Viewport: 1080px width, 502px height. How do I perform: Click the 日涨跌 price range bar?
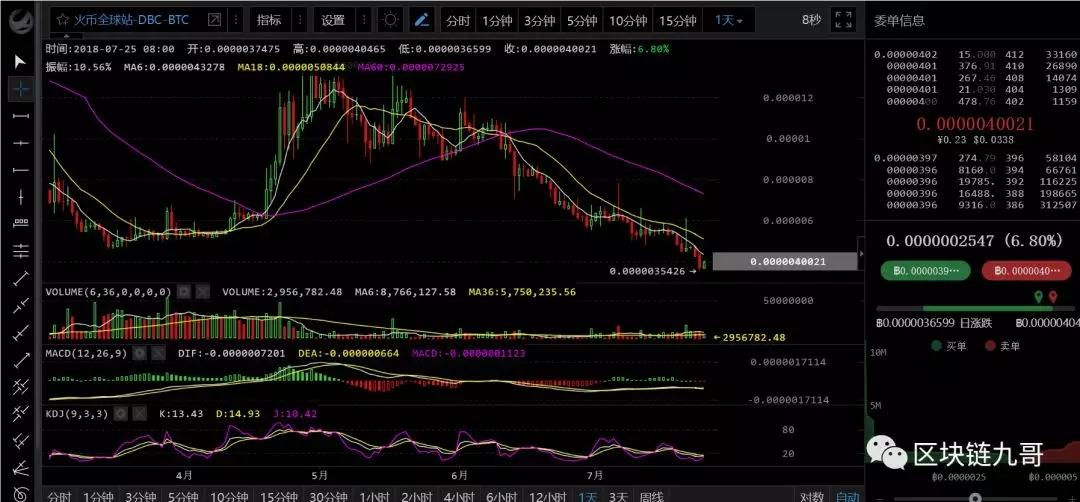(974, 308)
